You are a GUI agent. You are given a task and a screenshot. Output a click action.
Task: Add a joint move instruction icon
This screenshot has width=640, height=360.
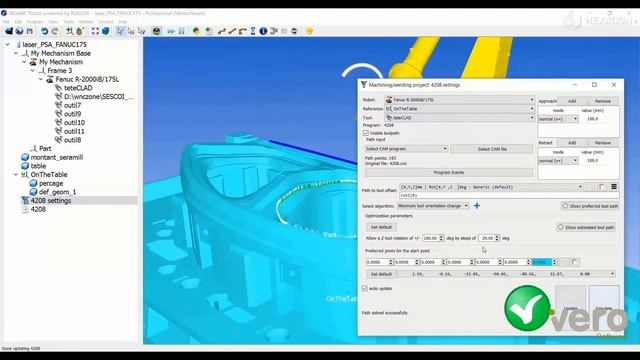[x=222, y=31]
